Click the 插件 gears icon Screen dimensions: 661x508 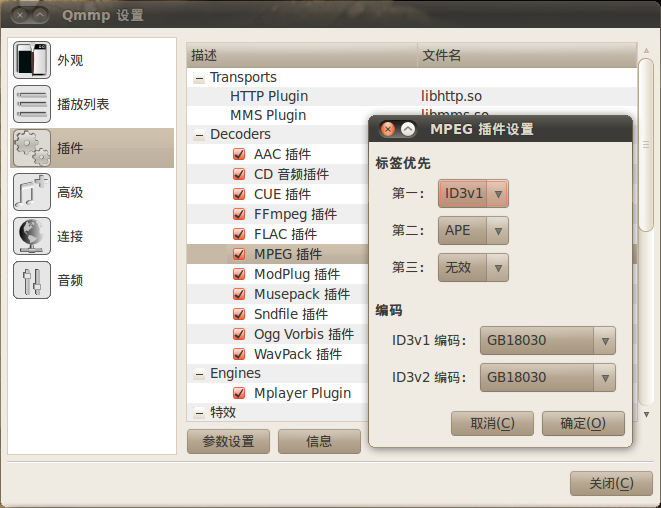32,148
